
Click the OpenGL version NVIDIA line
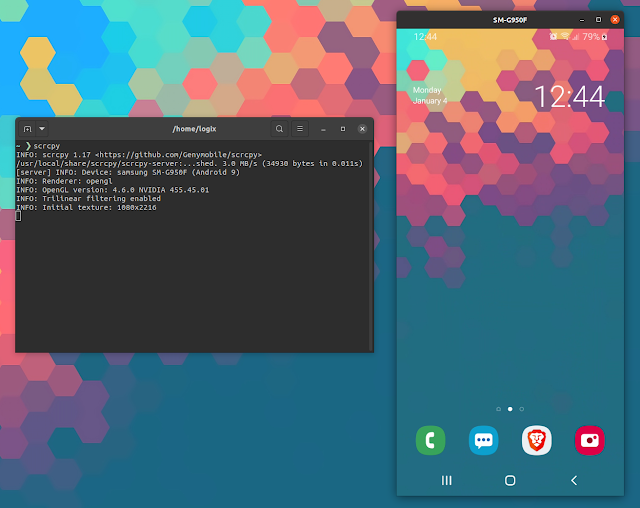(x=113, y=190)
